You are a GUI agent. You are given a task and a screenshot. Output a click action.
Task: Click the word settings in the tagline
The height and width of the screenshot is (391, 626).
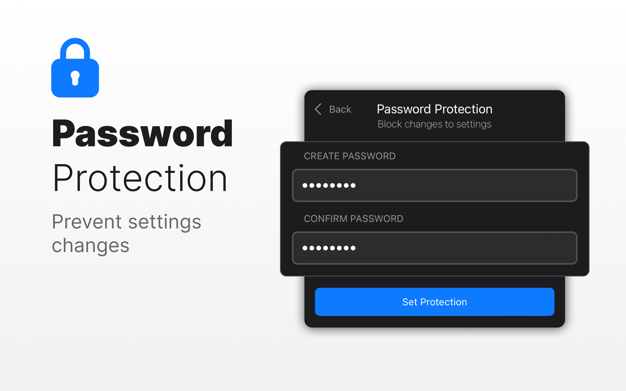coord(164,222)
